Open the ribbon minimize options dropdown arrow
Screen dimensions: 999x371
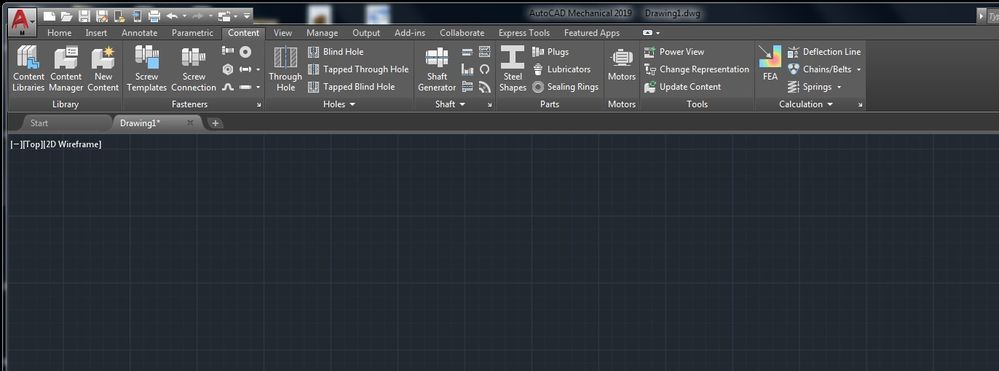(x=658, y=33)
